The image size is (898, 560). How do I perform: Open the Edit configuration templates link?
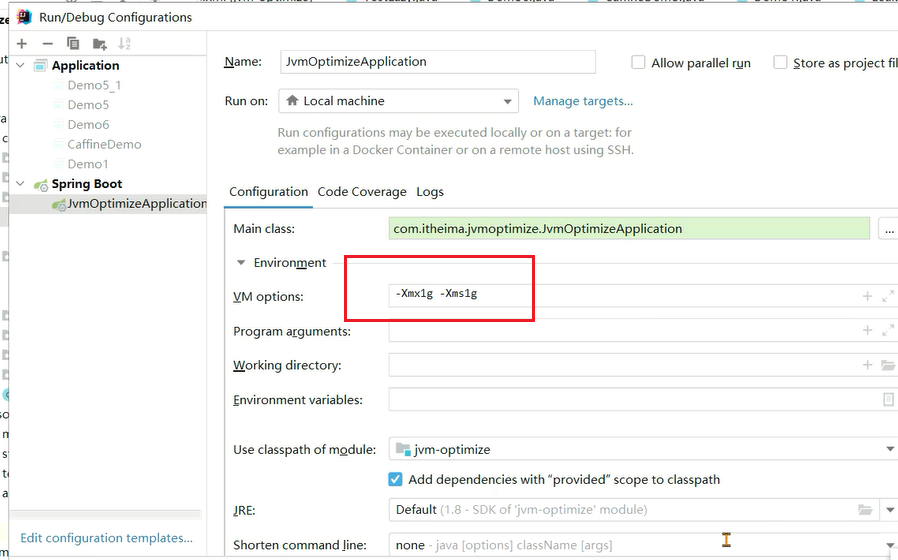tap(106, 538)
